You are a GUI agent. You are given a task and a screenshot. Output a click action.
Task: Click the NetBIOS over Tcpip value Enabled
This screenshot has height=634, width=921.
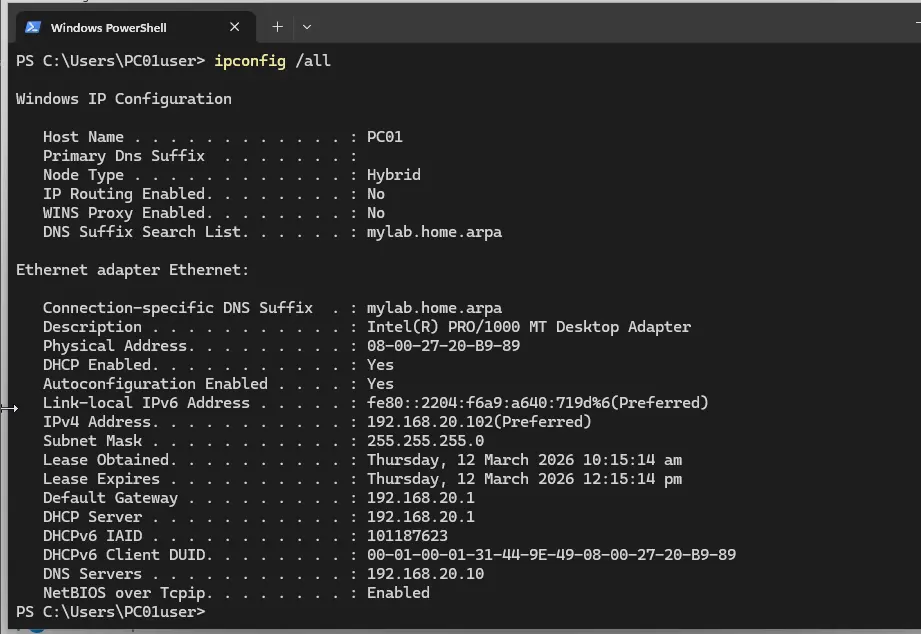point(398,593)
